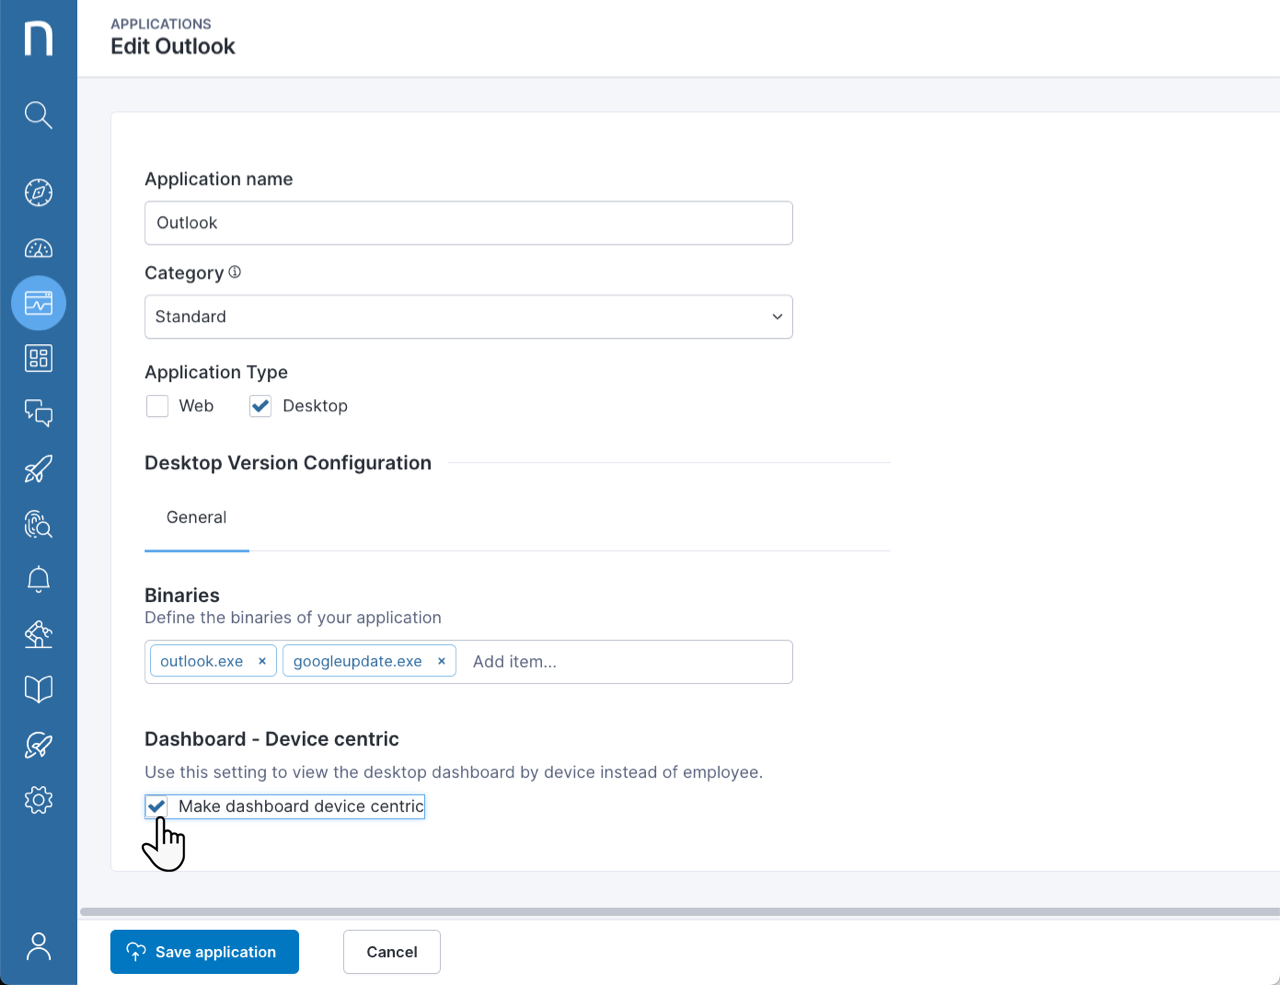The image size is (1280, 985).
Task: Click the horizontal scrollbar above the footer
Action: [680, 912]
